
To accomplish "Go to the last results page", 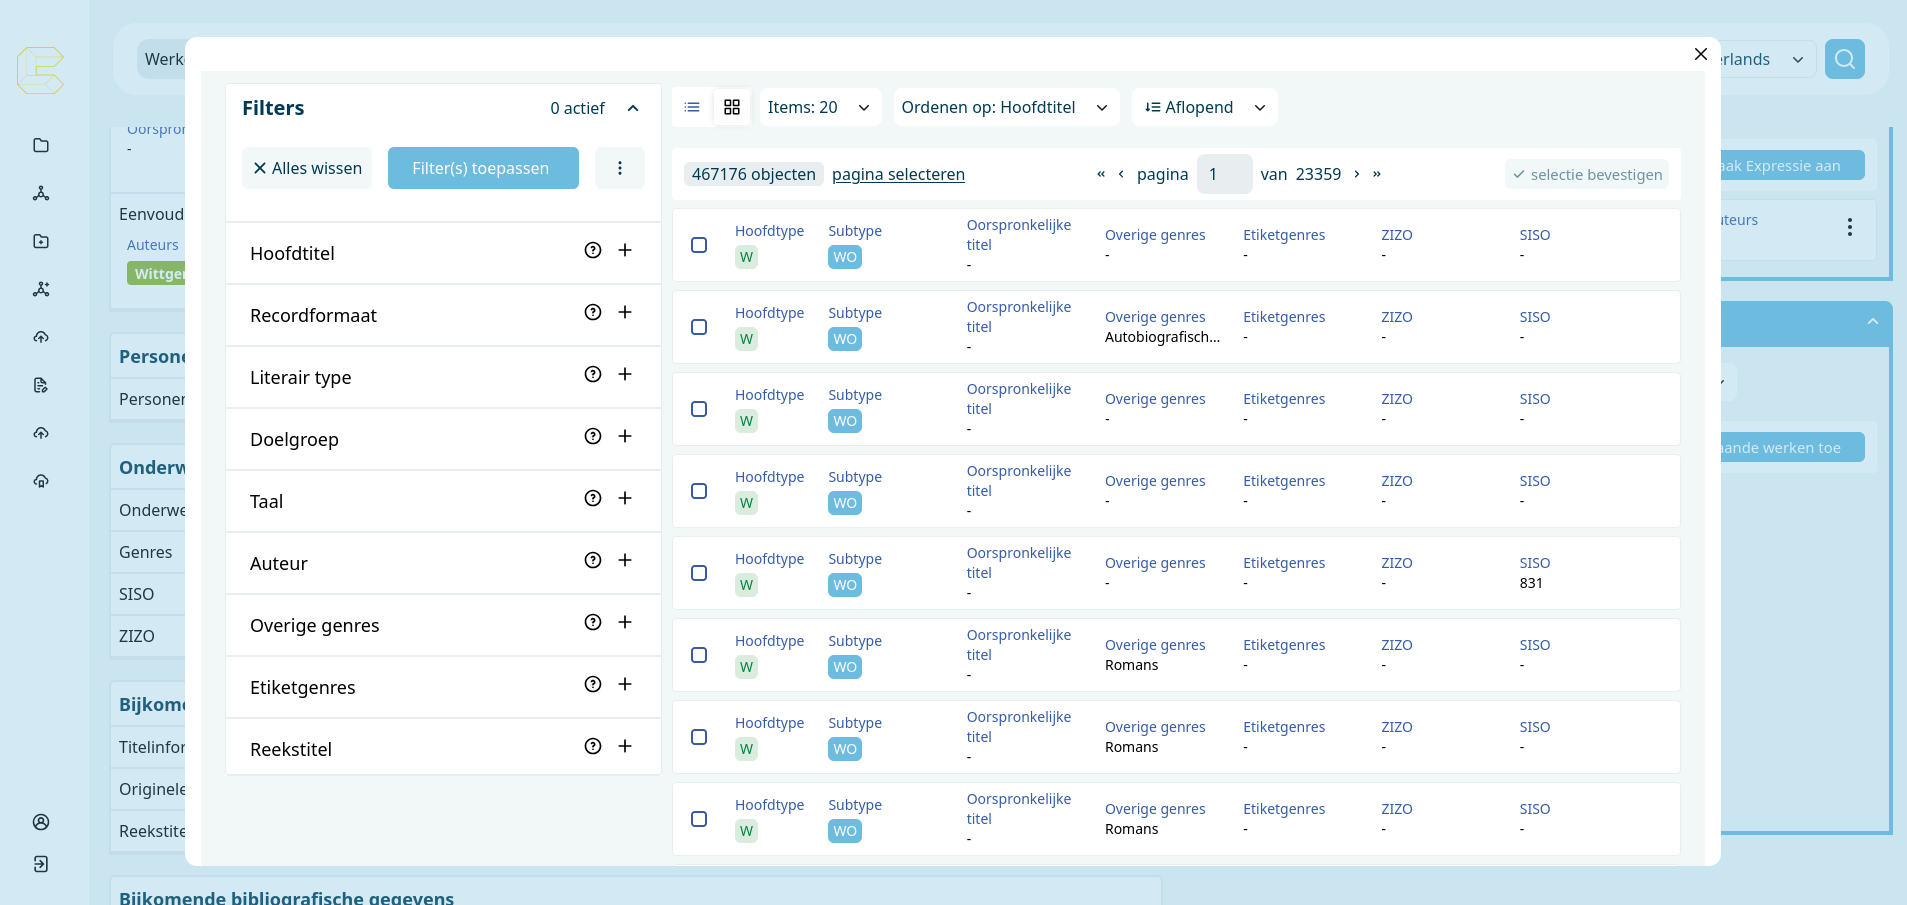I will pos(1377,174).
